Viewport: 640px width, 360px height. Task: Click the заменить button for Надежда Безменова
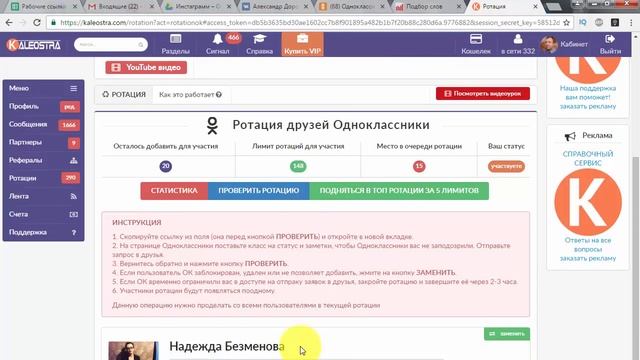point(507,334)
